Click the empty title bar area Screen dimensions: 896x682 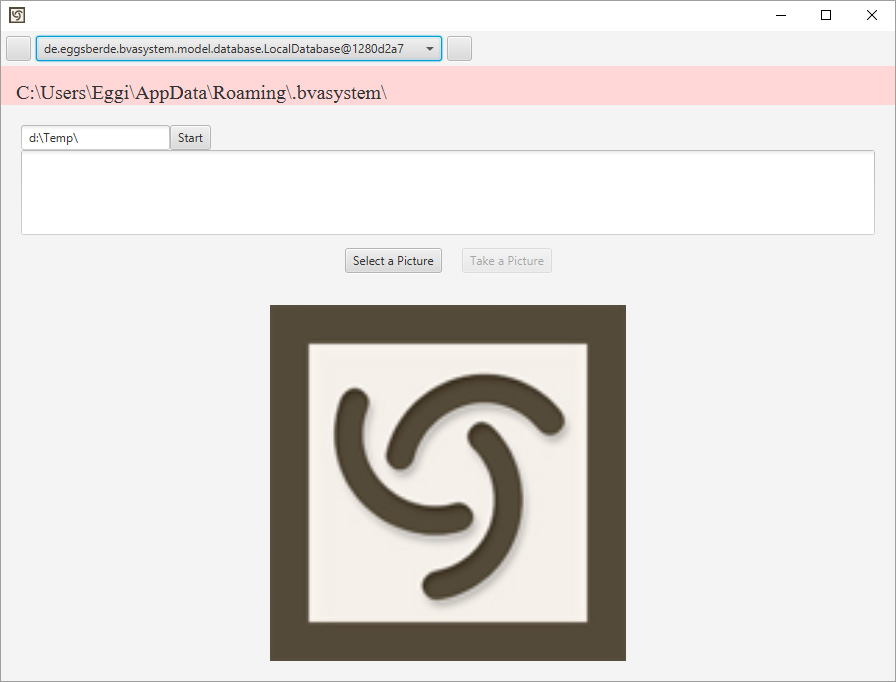click(400, 15)
